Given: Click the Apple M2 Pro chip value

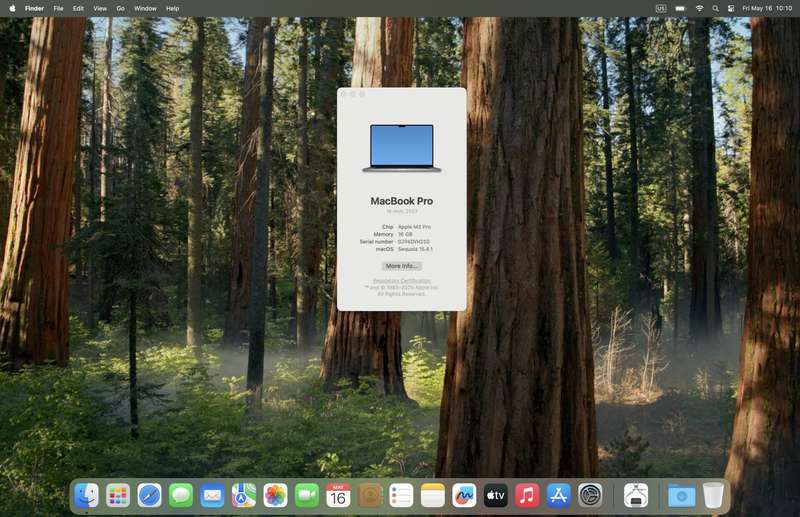Looking at the screenshot, I should [x=414, y=227].
